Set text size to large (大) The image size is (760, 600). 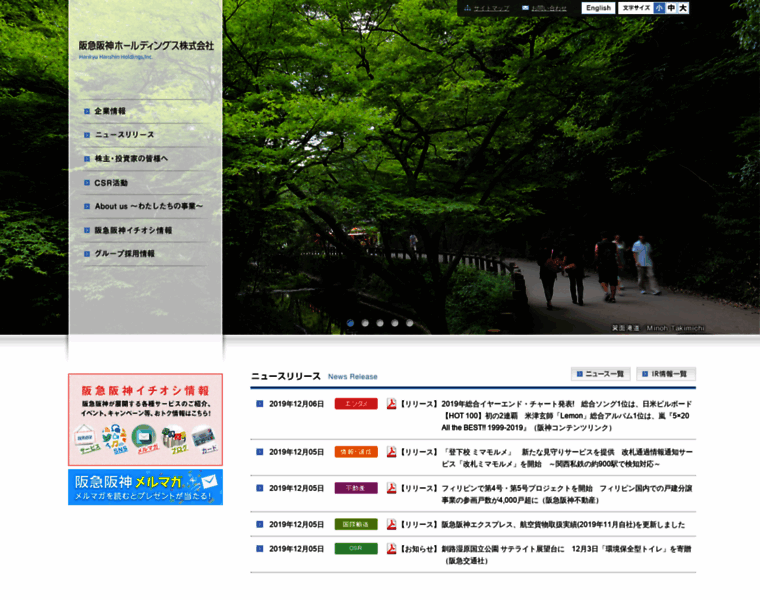[x=682, y=8]
